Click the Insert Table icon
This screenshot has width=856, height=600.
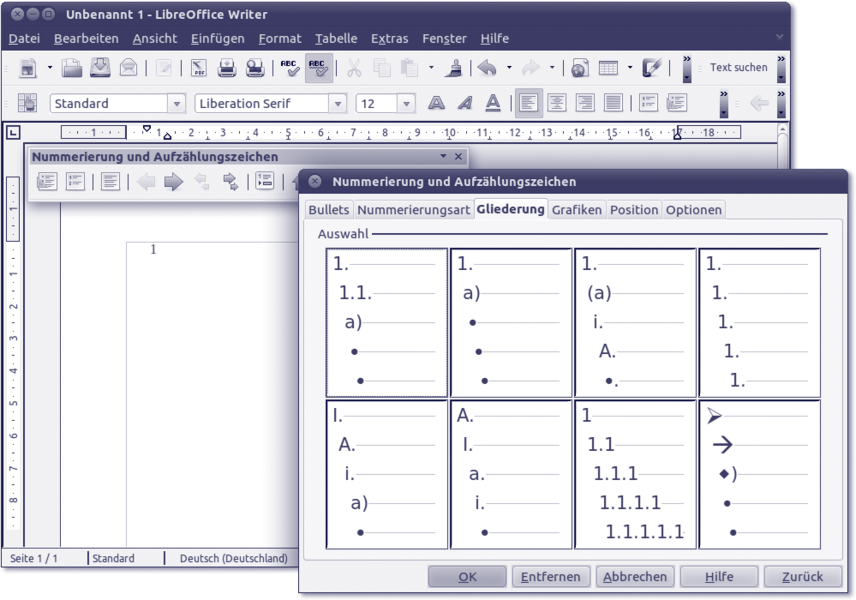click(x=608, y=68)
